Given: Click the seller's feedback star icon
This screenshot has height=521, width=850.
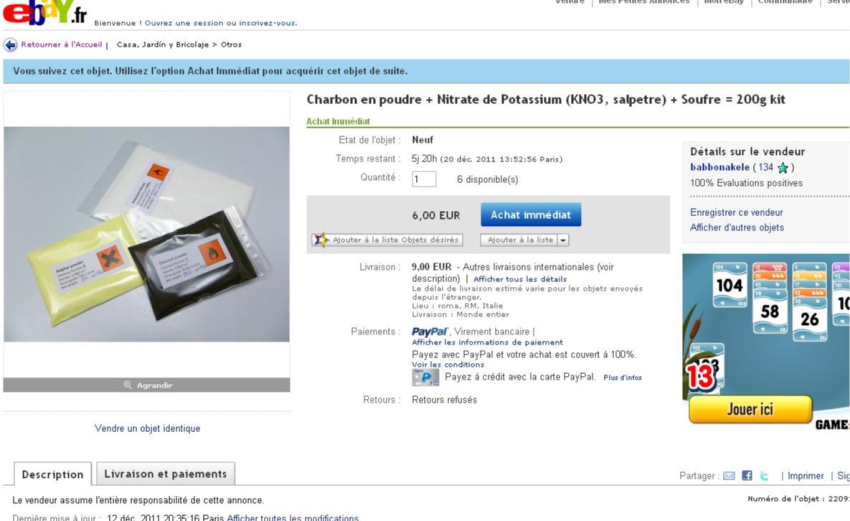Looking at the screenshot, I should point(782,168).
